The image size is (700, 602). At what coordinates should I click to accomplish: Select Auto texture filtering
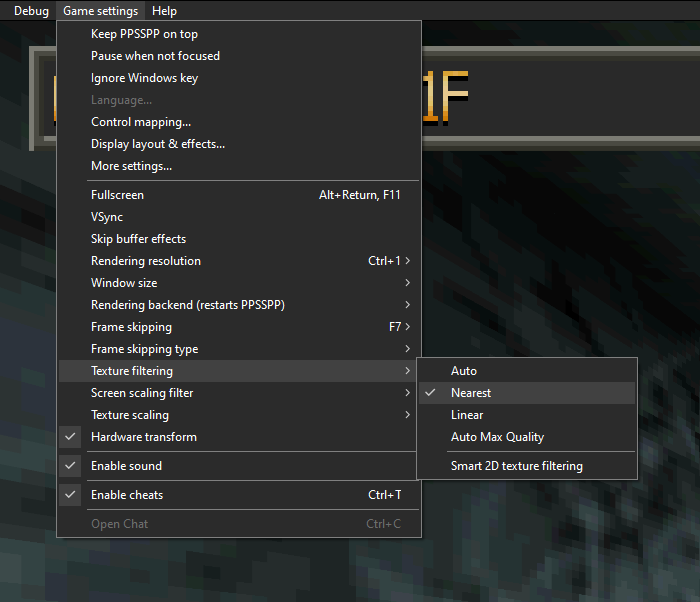[527, 371]
